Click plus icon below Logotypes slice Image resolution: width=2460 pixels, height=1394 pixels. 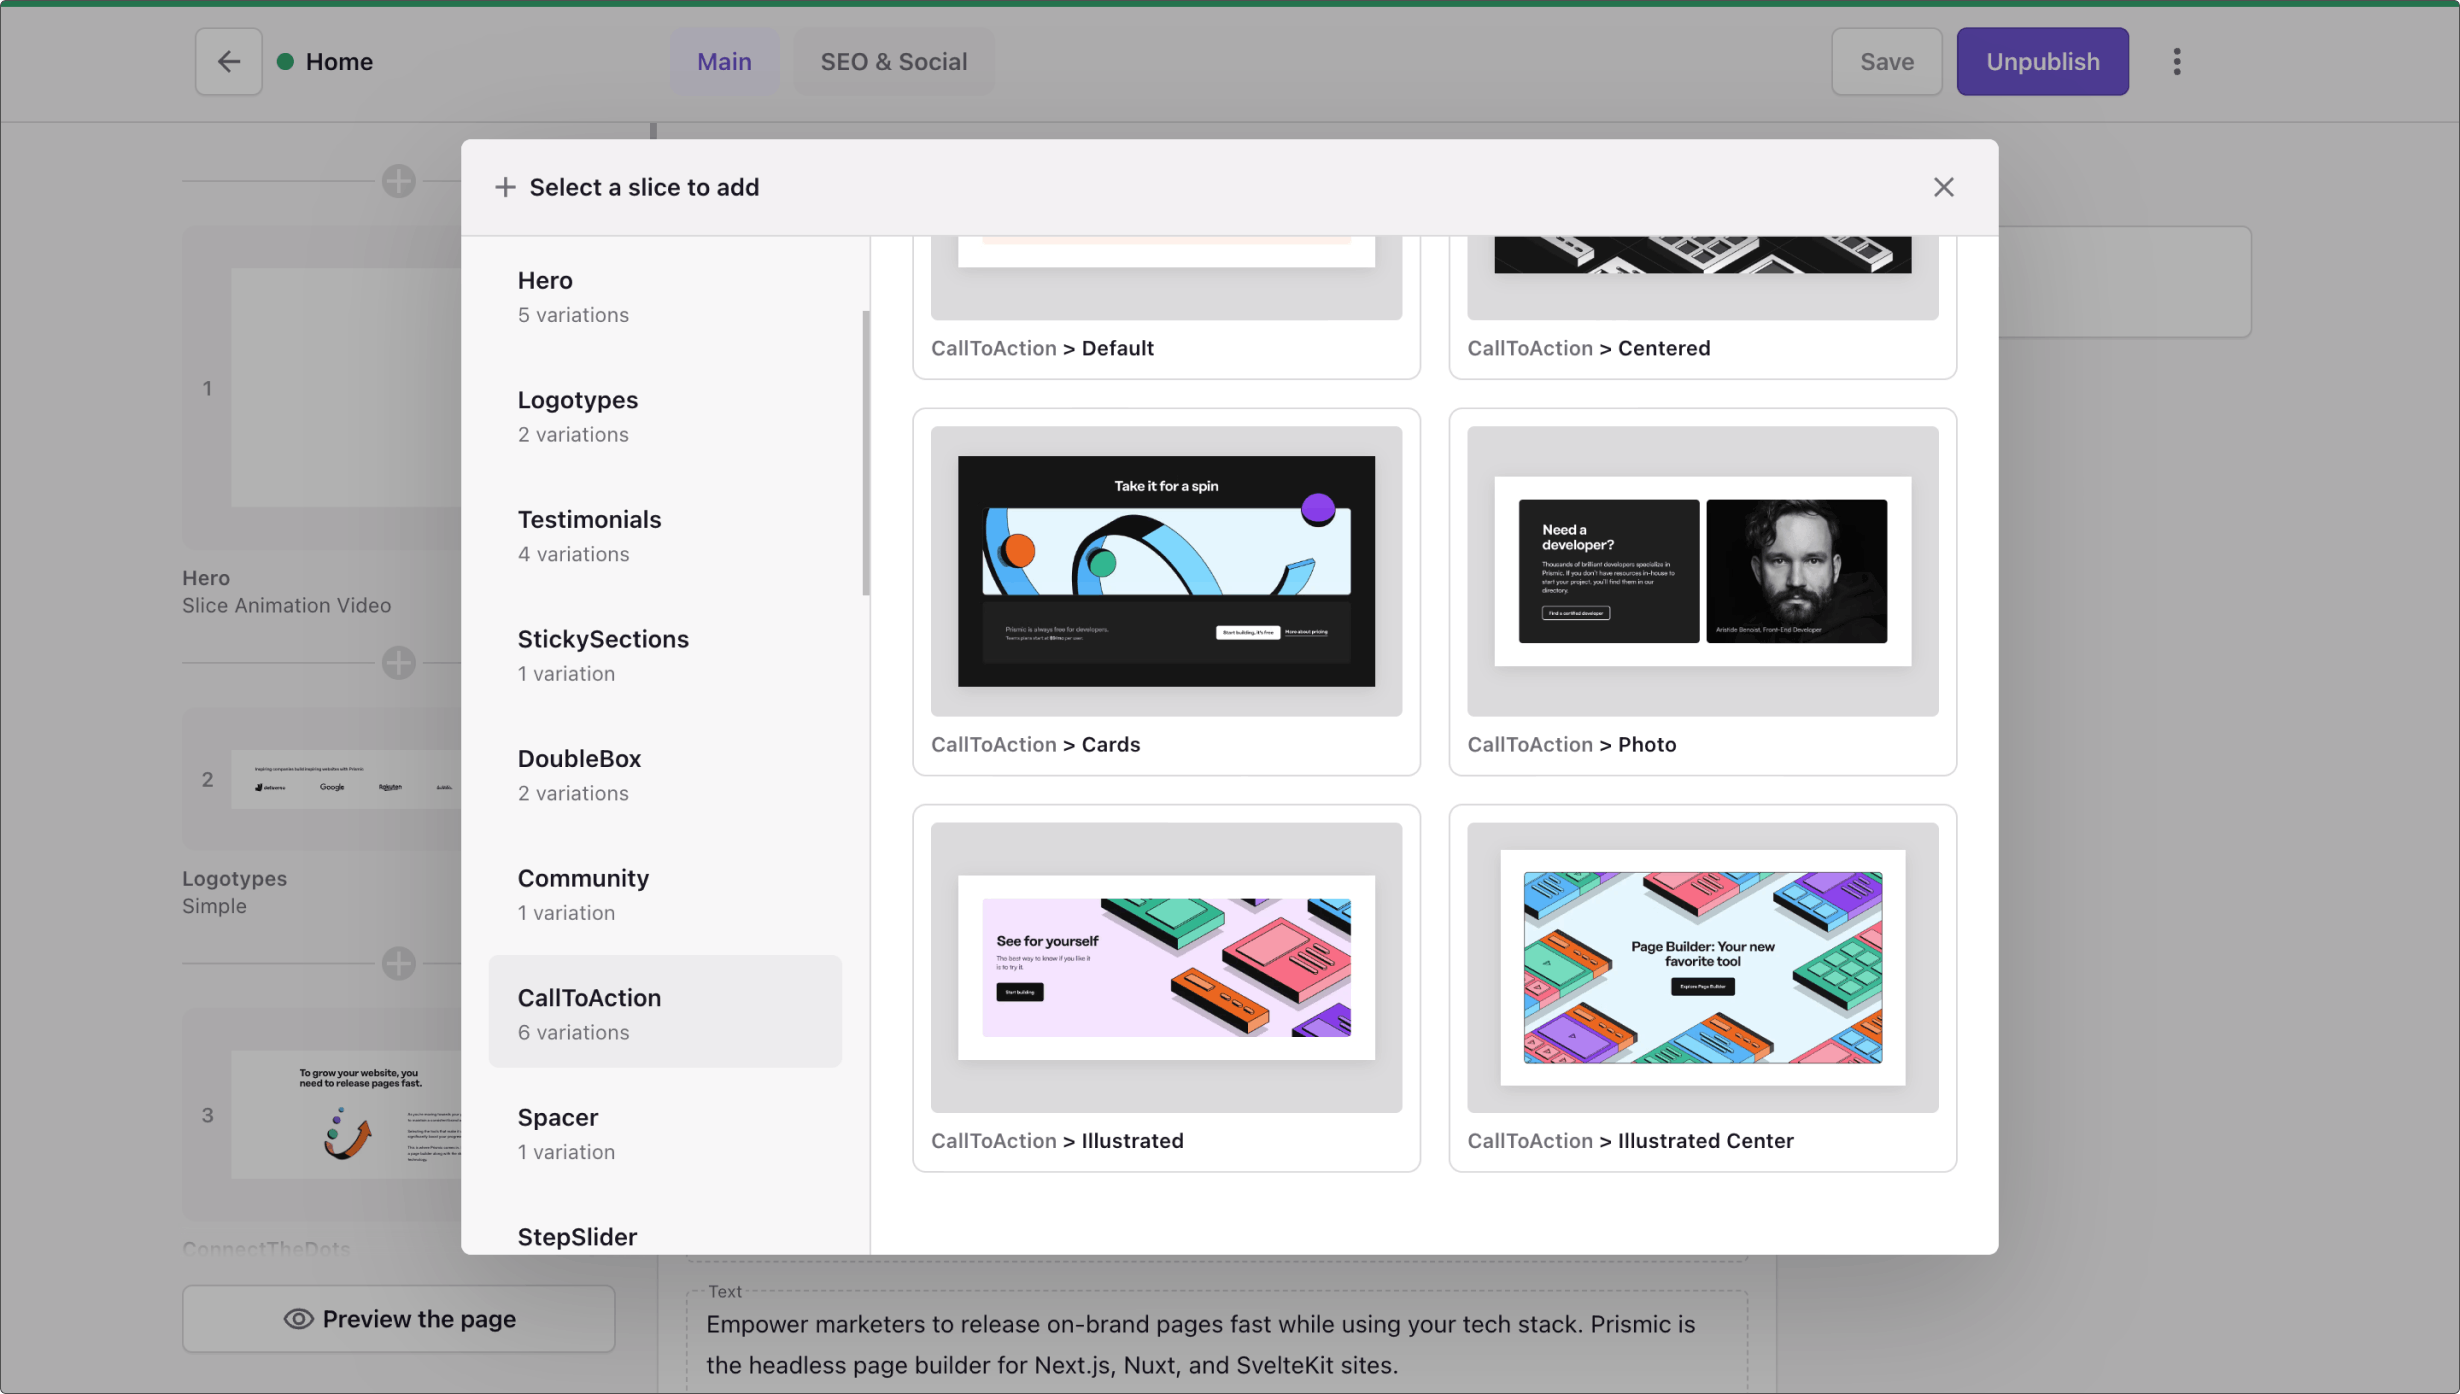(398, 963)
